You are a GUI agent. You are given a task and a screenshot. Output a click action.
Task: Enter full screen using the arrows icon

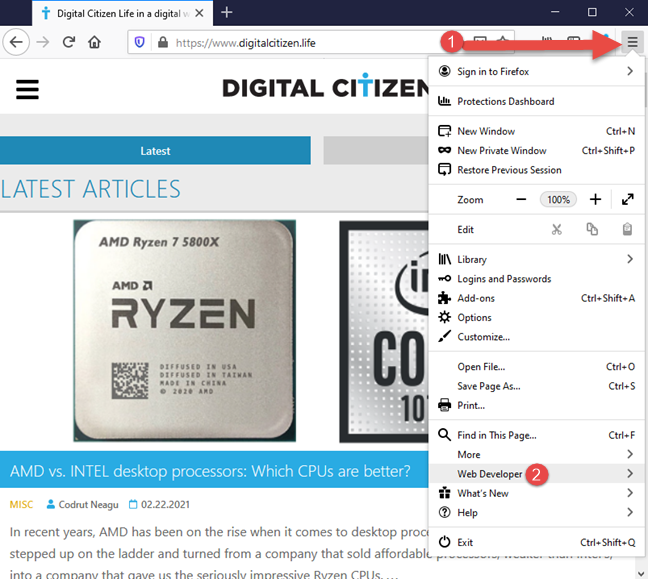(x=627, y=200)
